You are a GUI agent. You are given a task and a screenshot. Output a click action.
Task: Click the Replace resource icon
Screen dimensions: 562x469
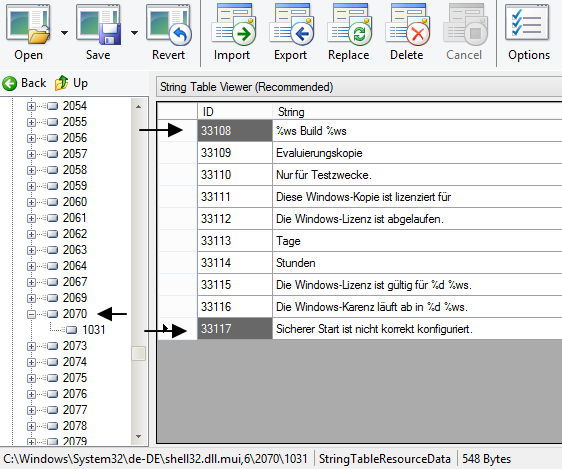[x=349, y=25]
